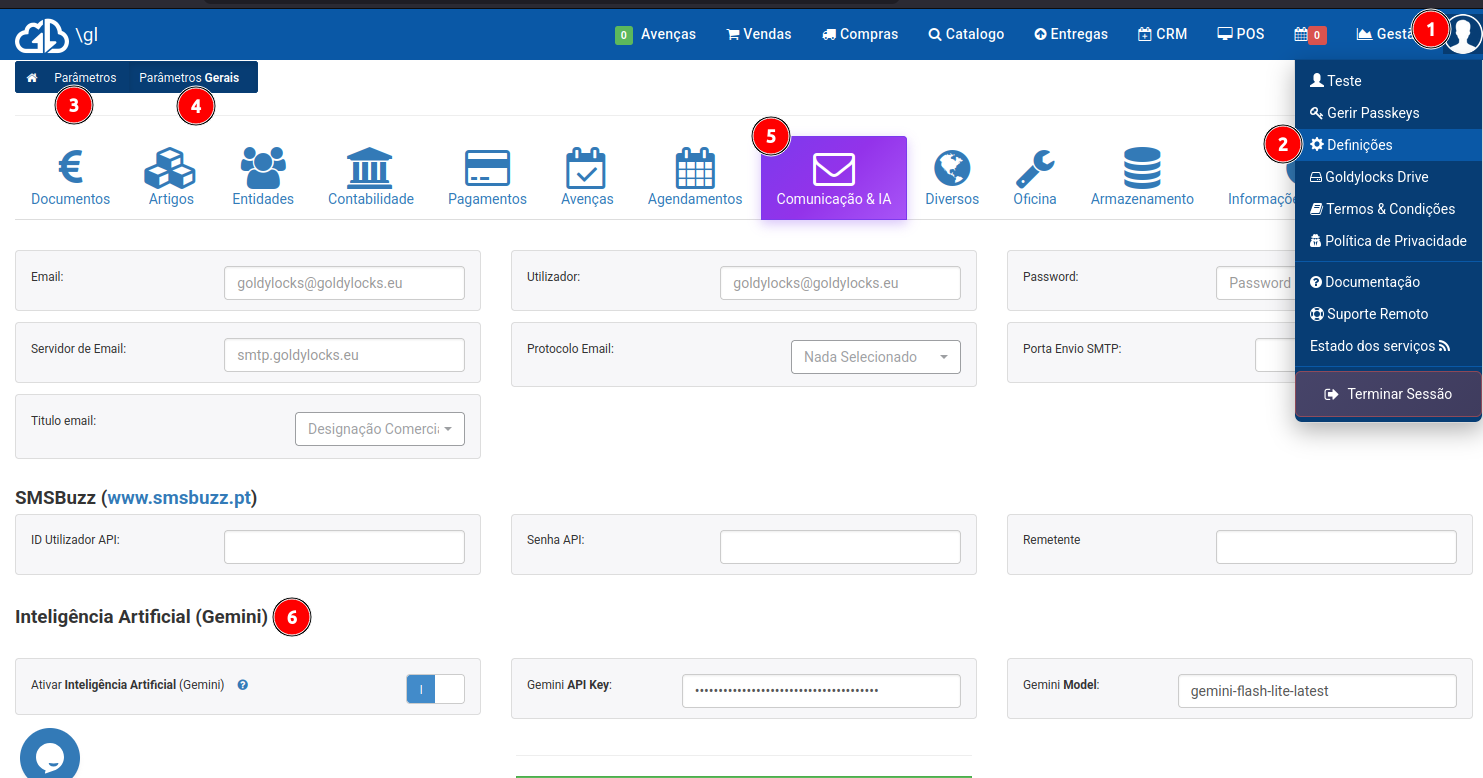This screenshot has height=778, width=1483.
Task: Open the Catalogo menu
Action: 966,34
